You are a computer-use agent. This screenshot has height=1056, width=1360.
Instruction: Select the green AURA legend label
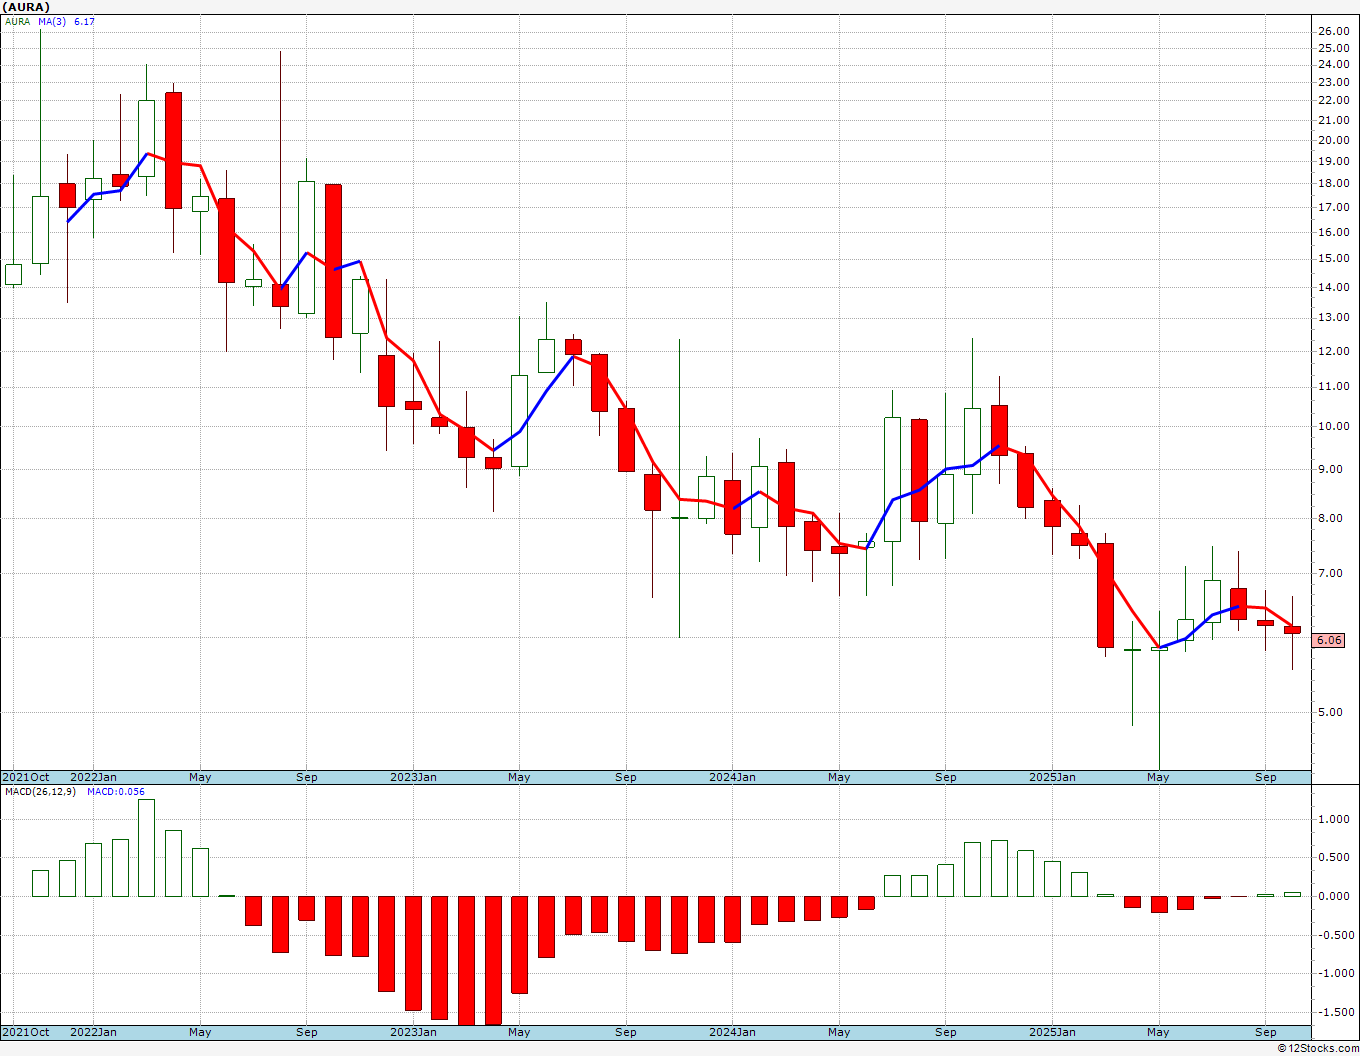18,21
